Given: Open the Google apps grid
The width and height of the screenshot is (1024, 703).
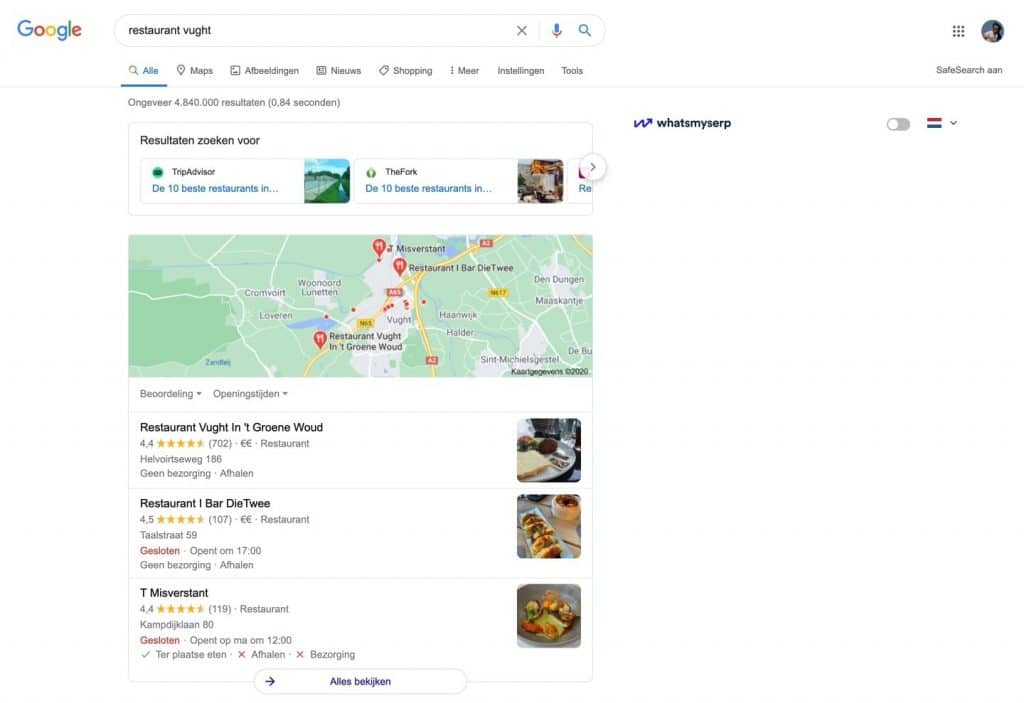Looking at the screenshot, I should [x=957, y=30].
